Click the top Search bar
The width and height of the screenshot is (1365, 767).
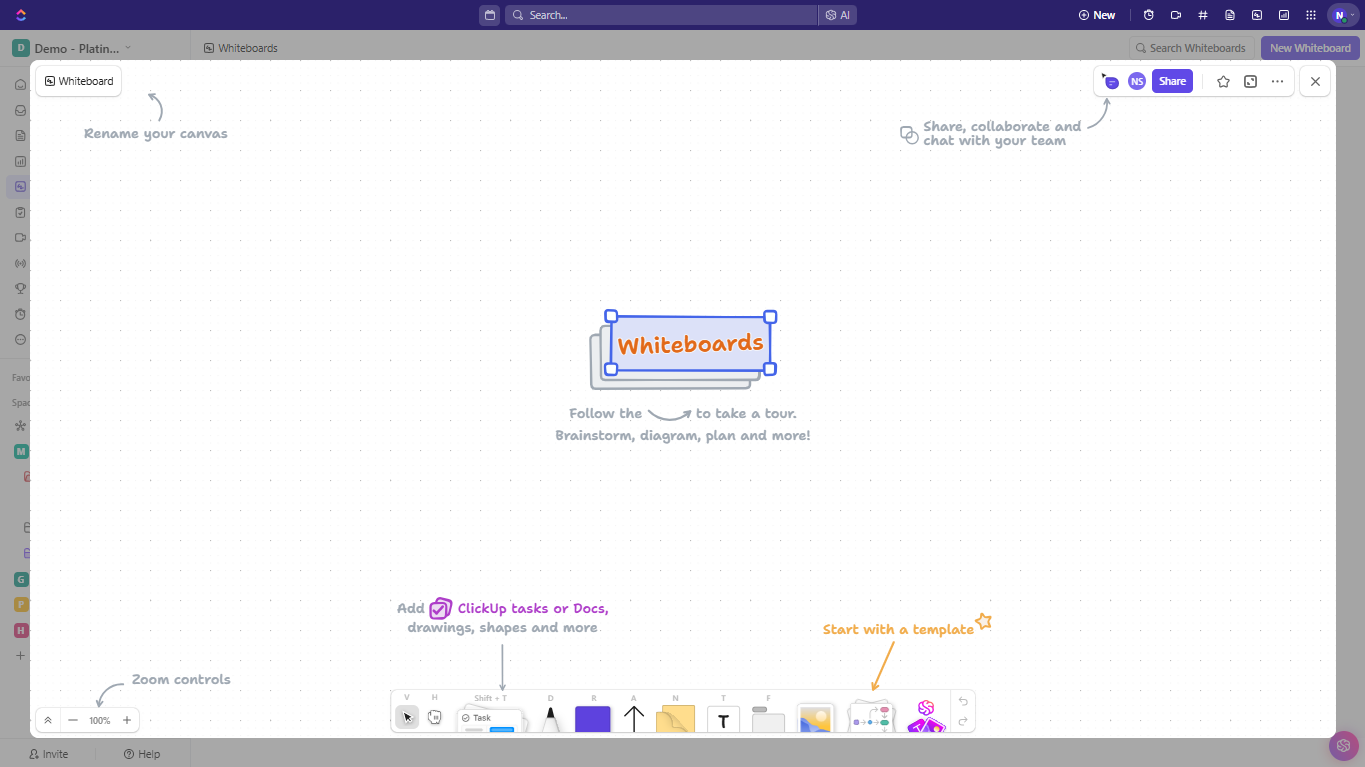coord(661,15)
